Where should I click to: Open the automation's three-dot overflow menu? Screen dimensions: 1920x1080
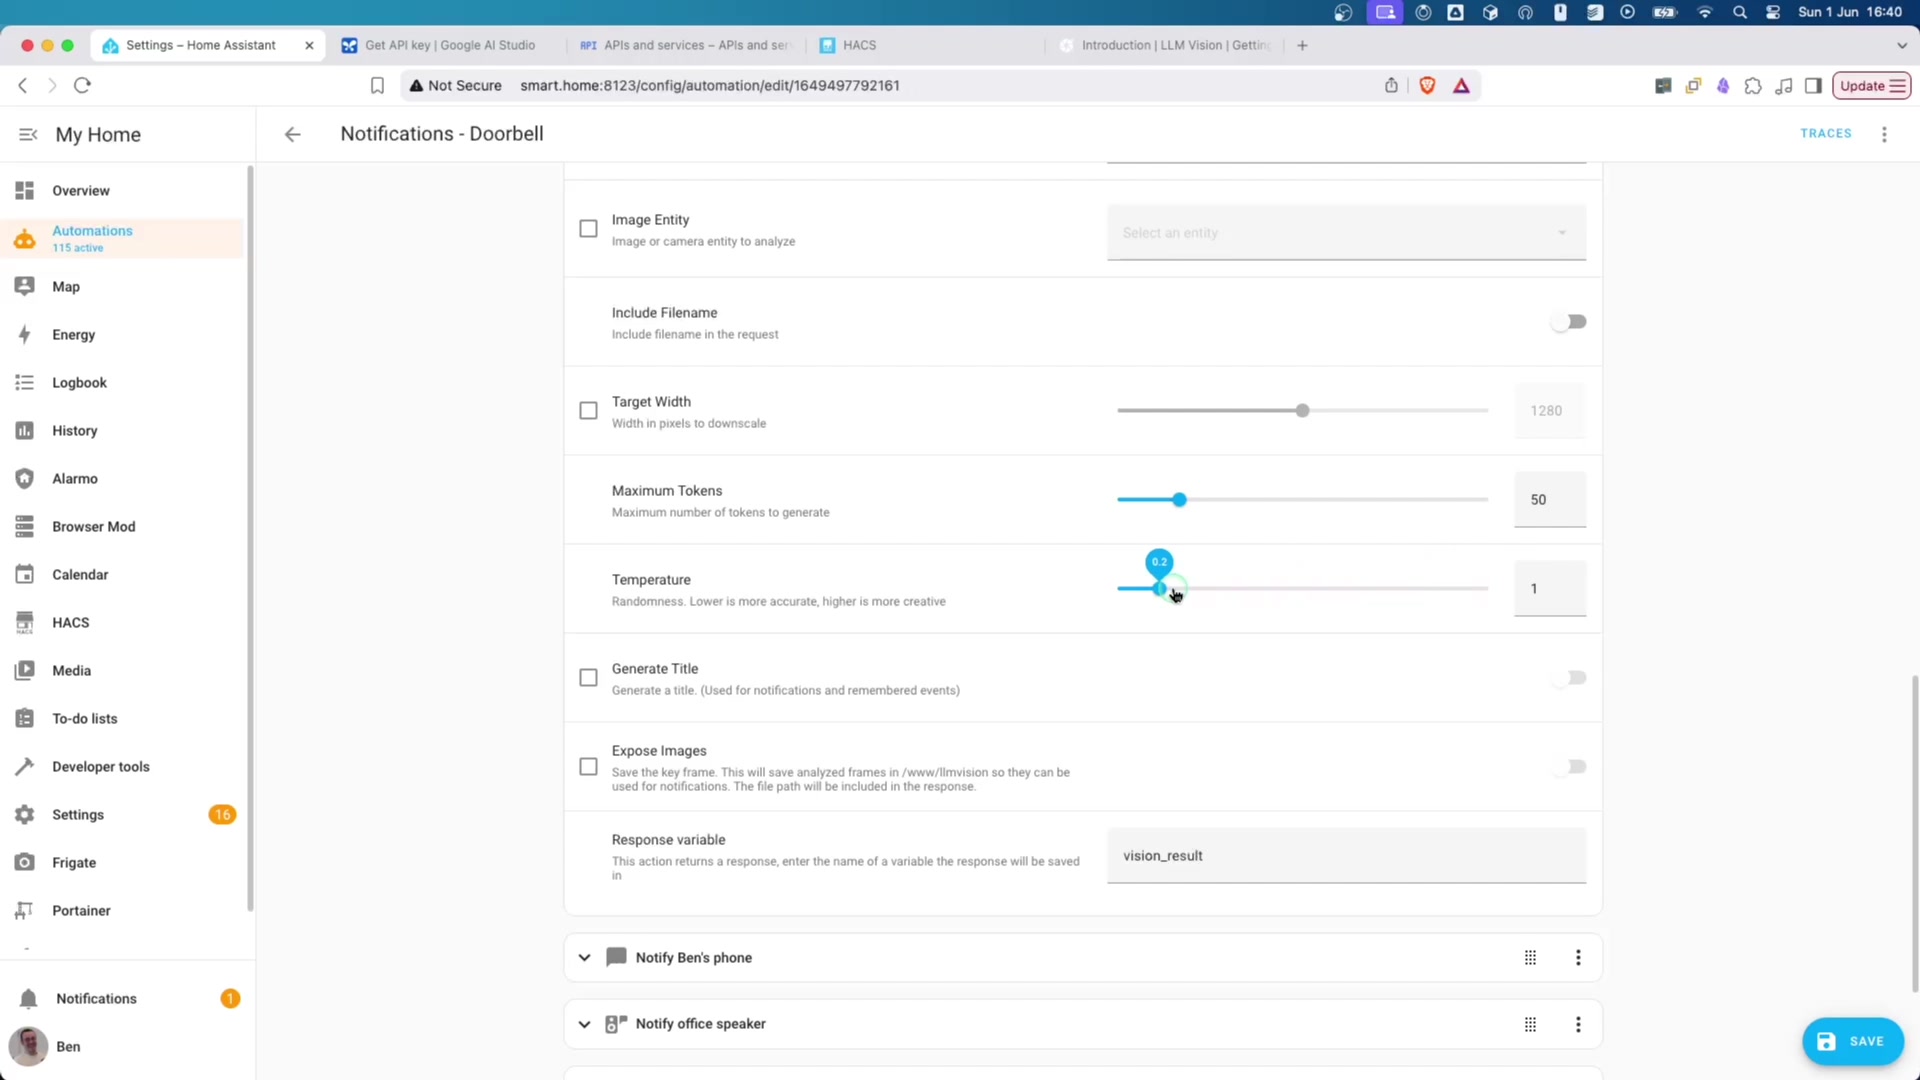click(x=1884, y=134)
